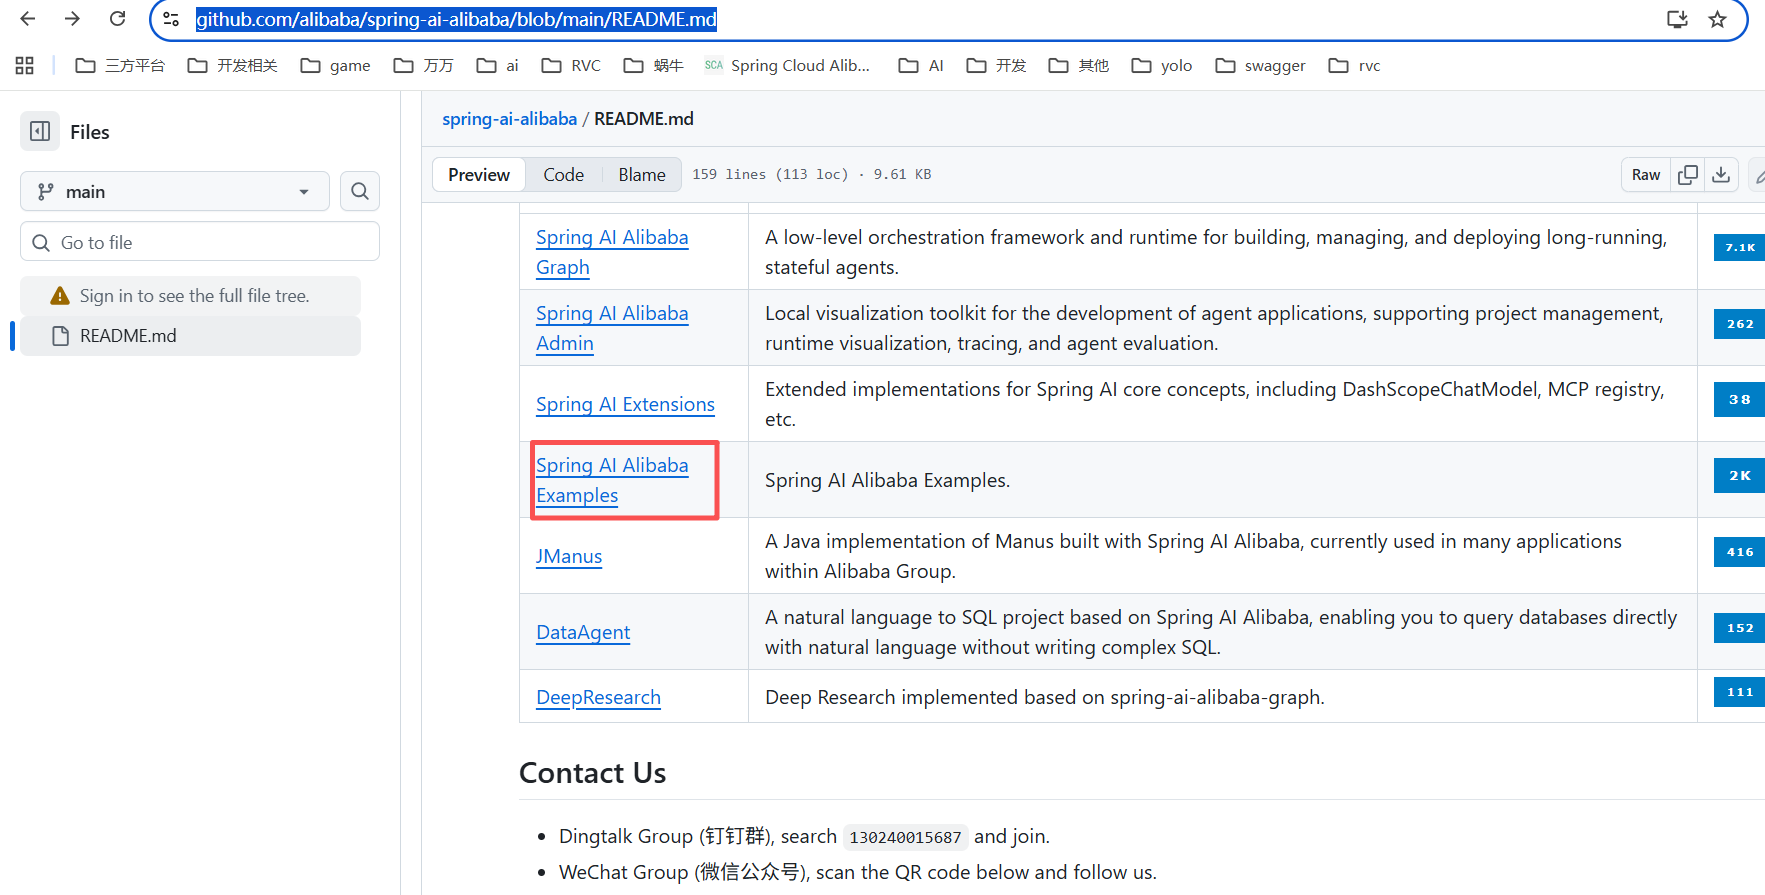View site information next to the URL

171,19
